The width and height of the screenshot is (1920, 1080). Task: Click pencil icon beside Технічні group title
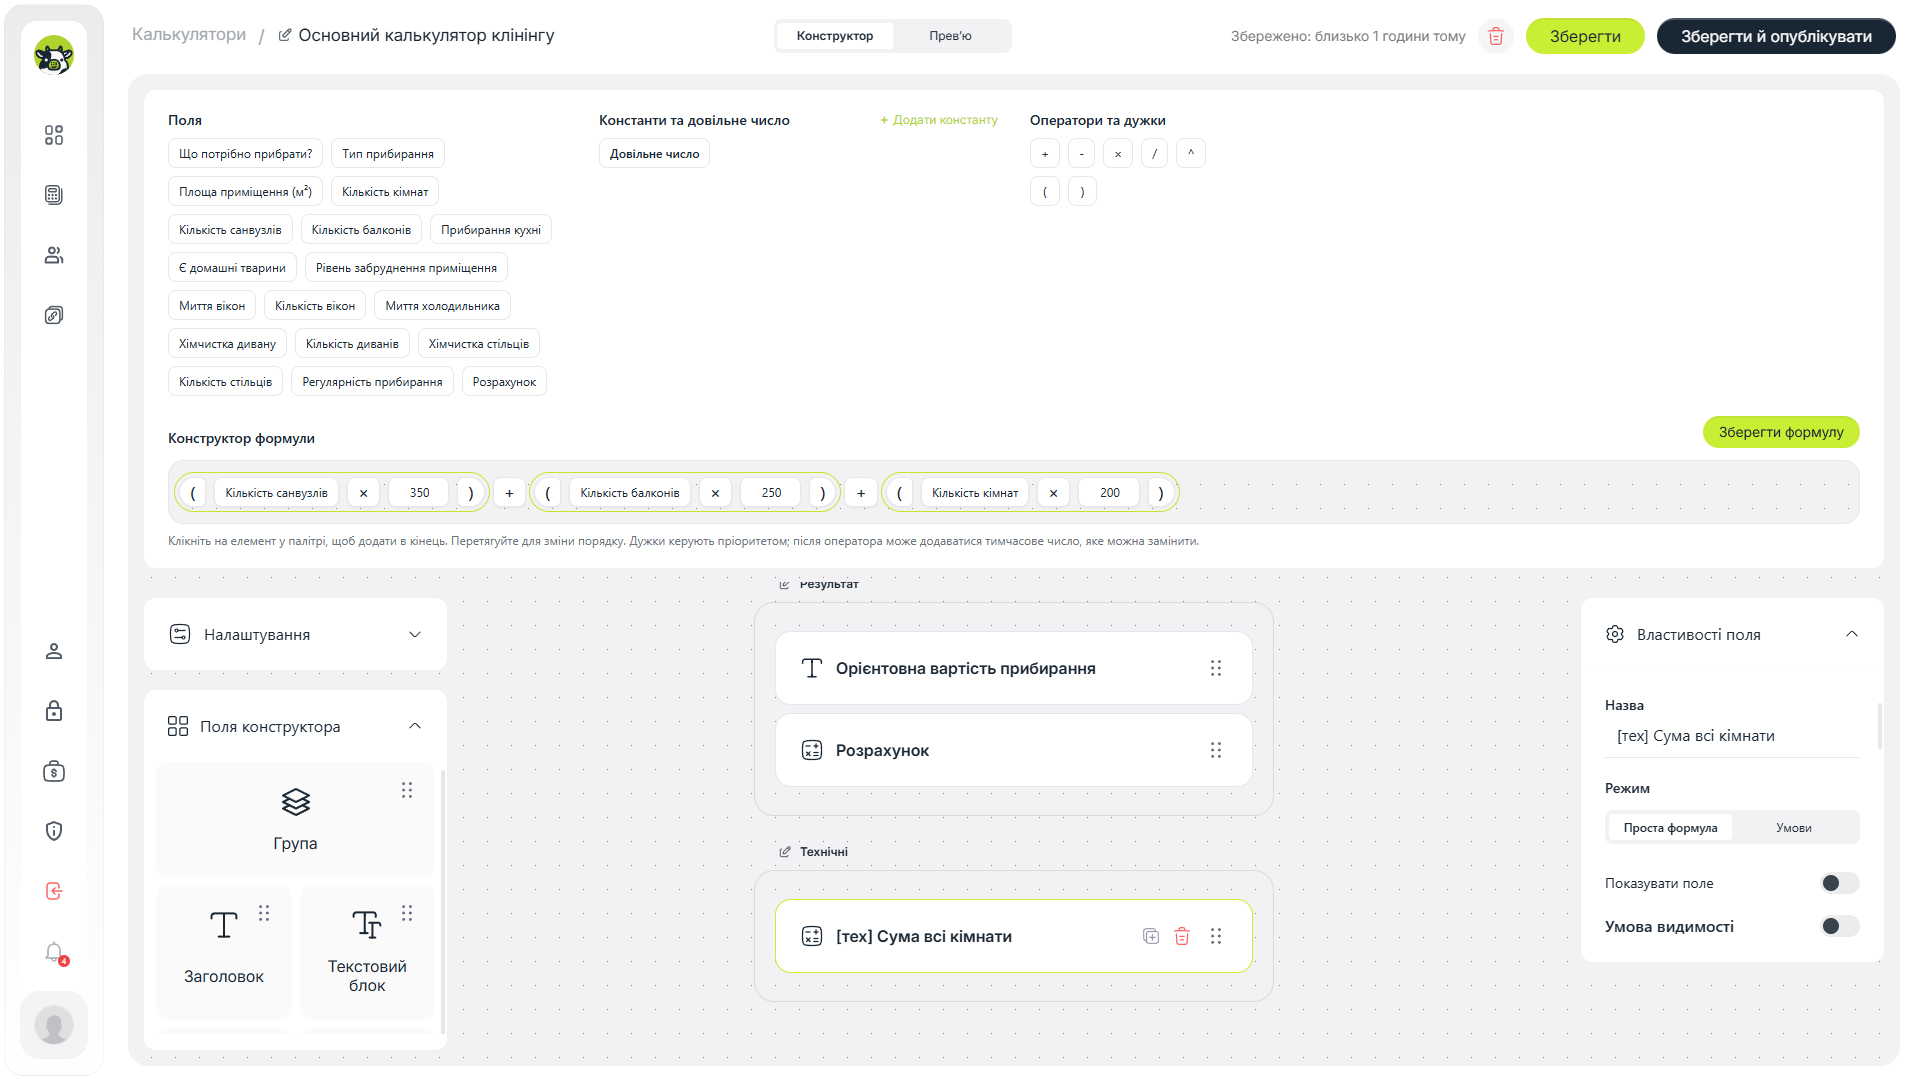785,852
